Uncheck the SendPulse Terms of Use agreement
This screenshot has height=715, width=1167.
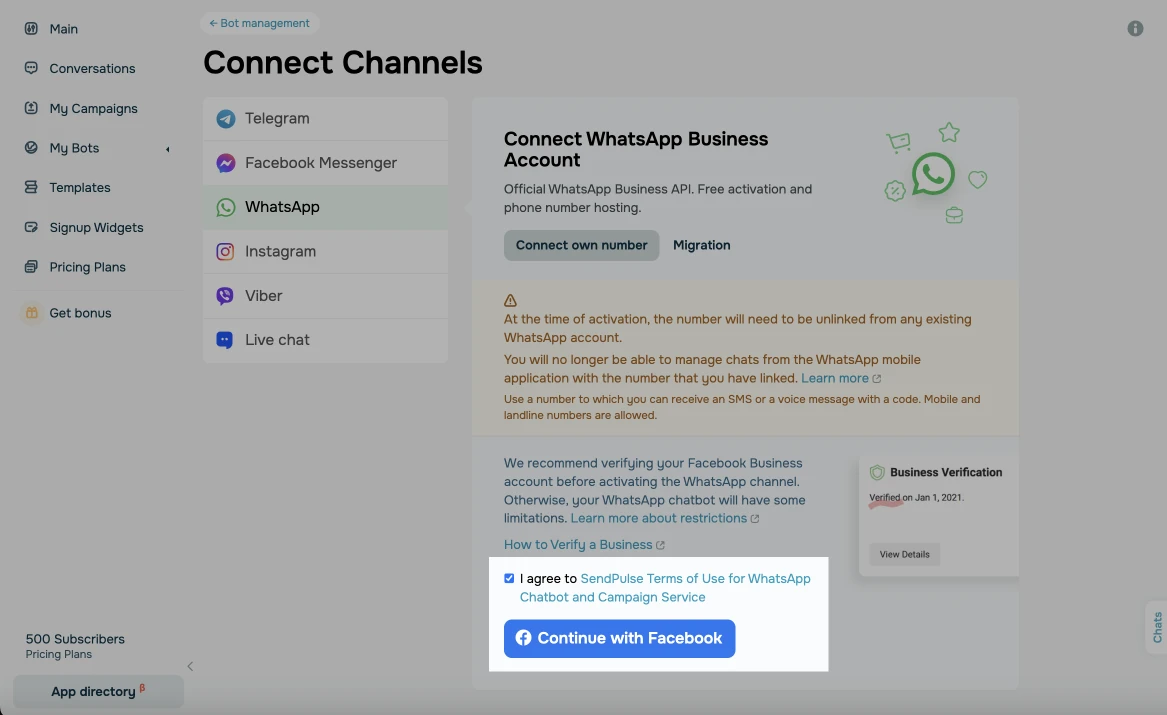pos(509,578)
